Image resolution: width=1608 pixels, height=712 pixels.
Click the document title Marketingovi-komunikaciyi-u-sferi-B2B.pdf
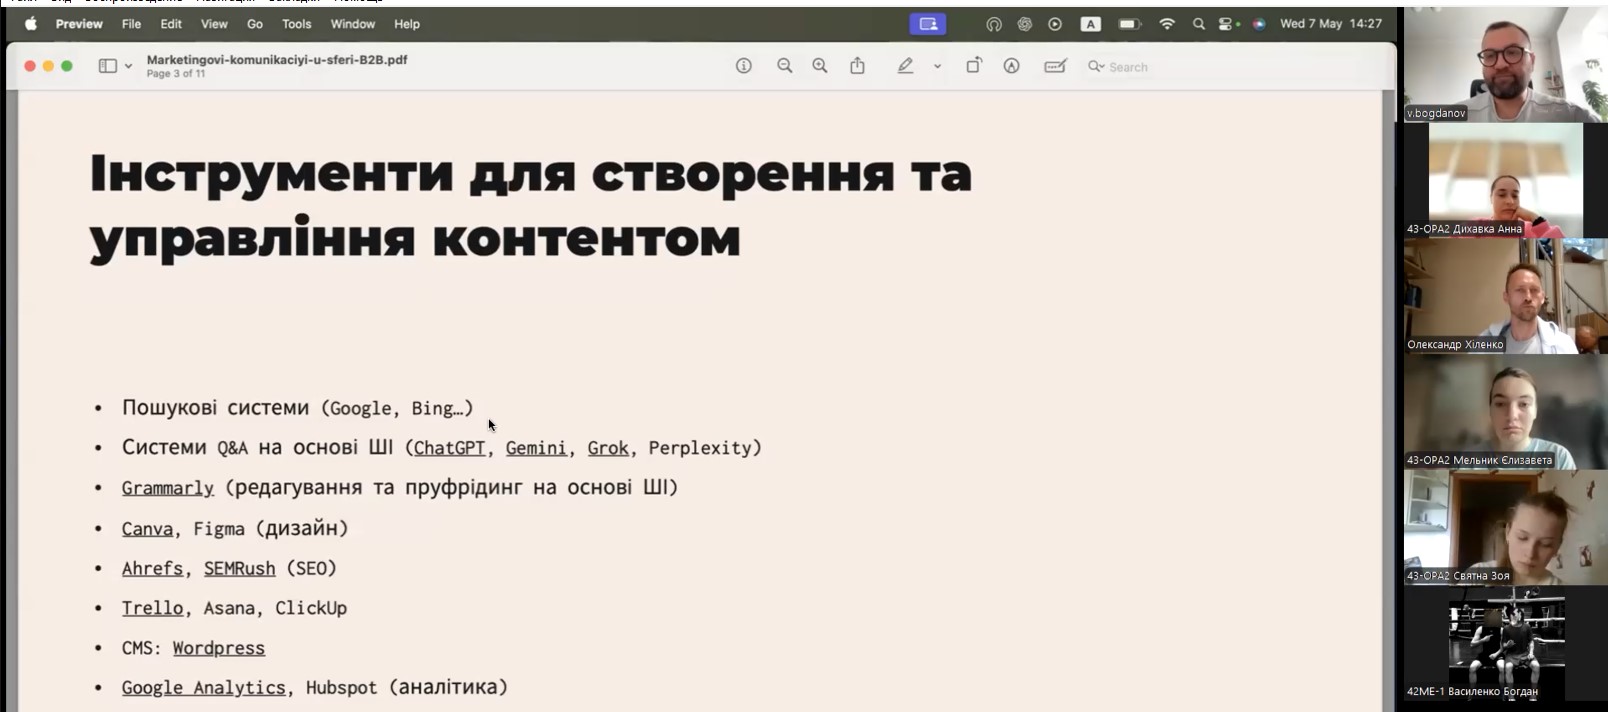tap(277, 59)
